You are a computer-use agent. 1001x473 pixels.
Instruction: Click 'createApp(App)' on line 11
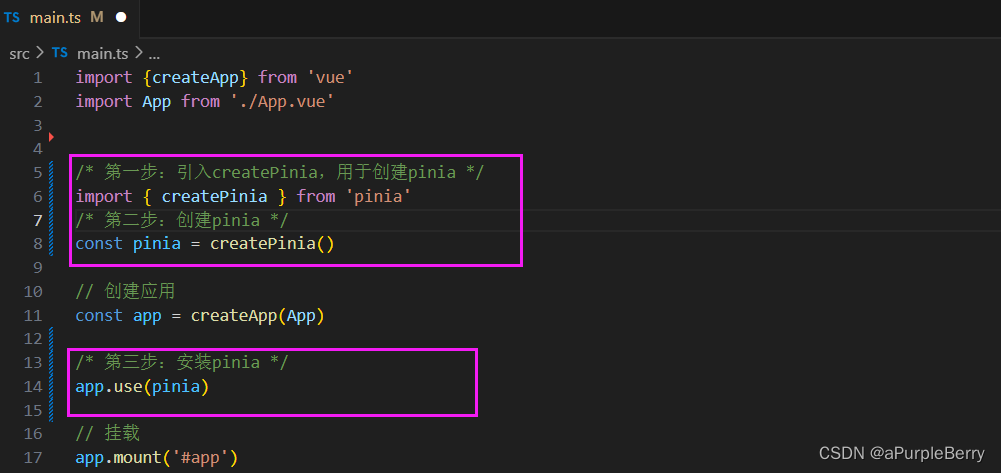(x=257, y=315)
